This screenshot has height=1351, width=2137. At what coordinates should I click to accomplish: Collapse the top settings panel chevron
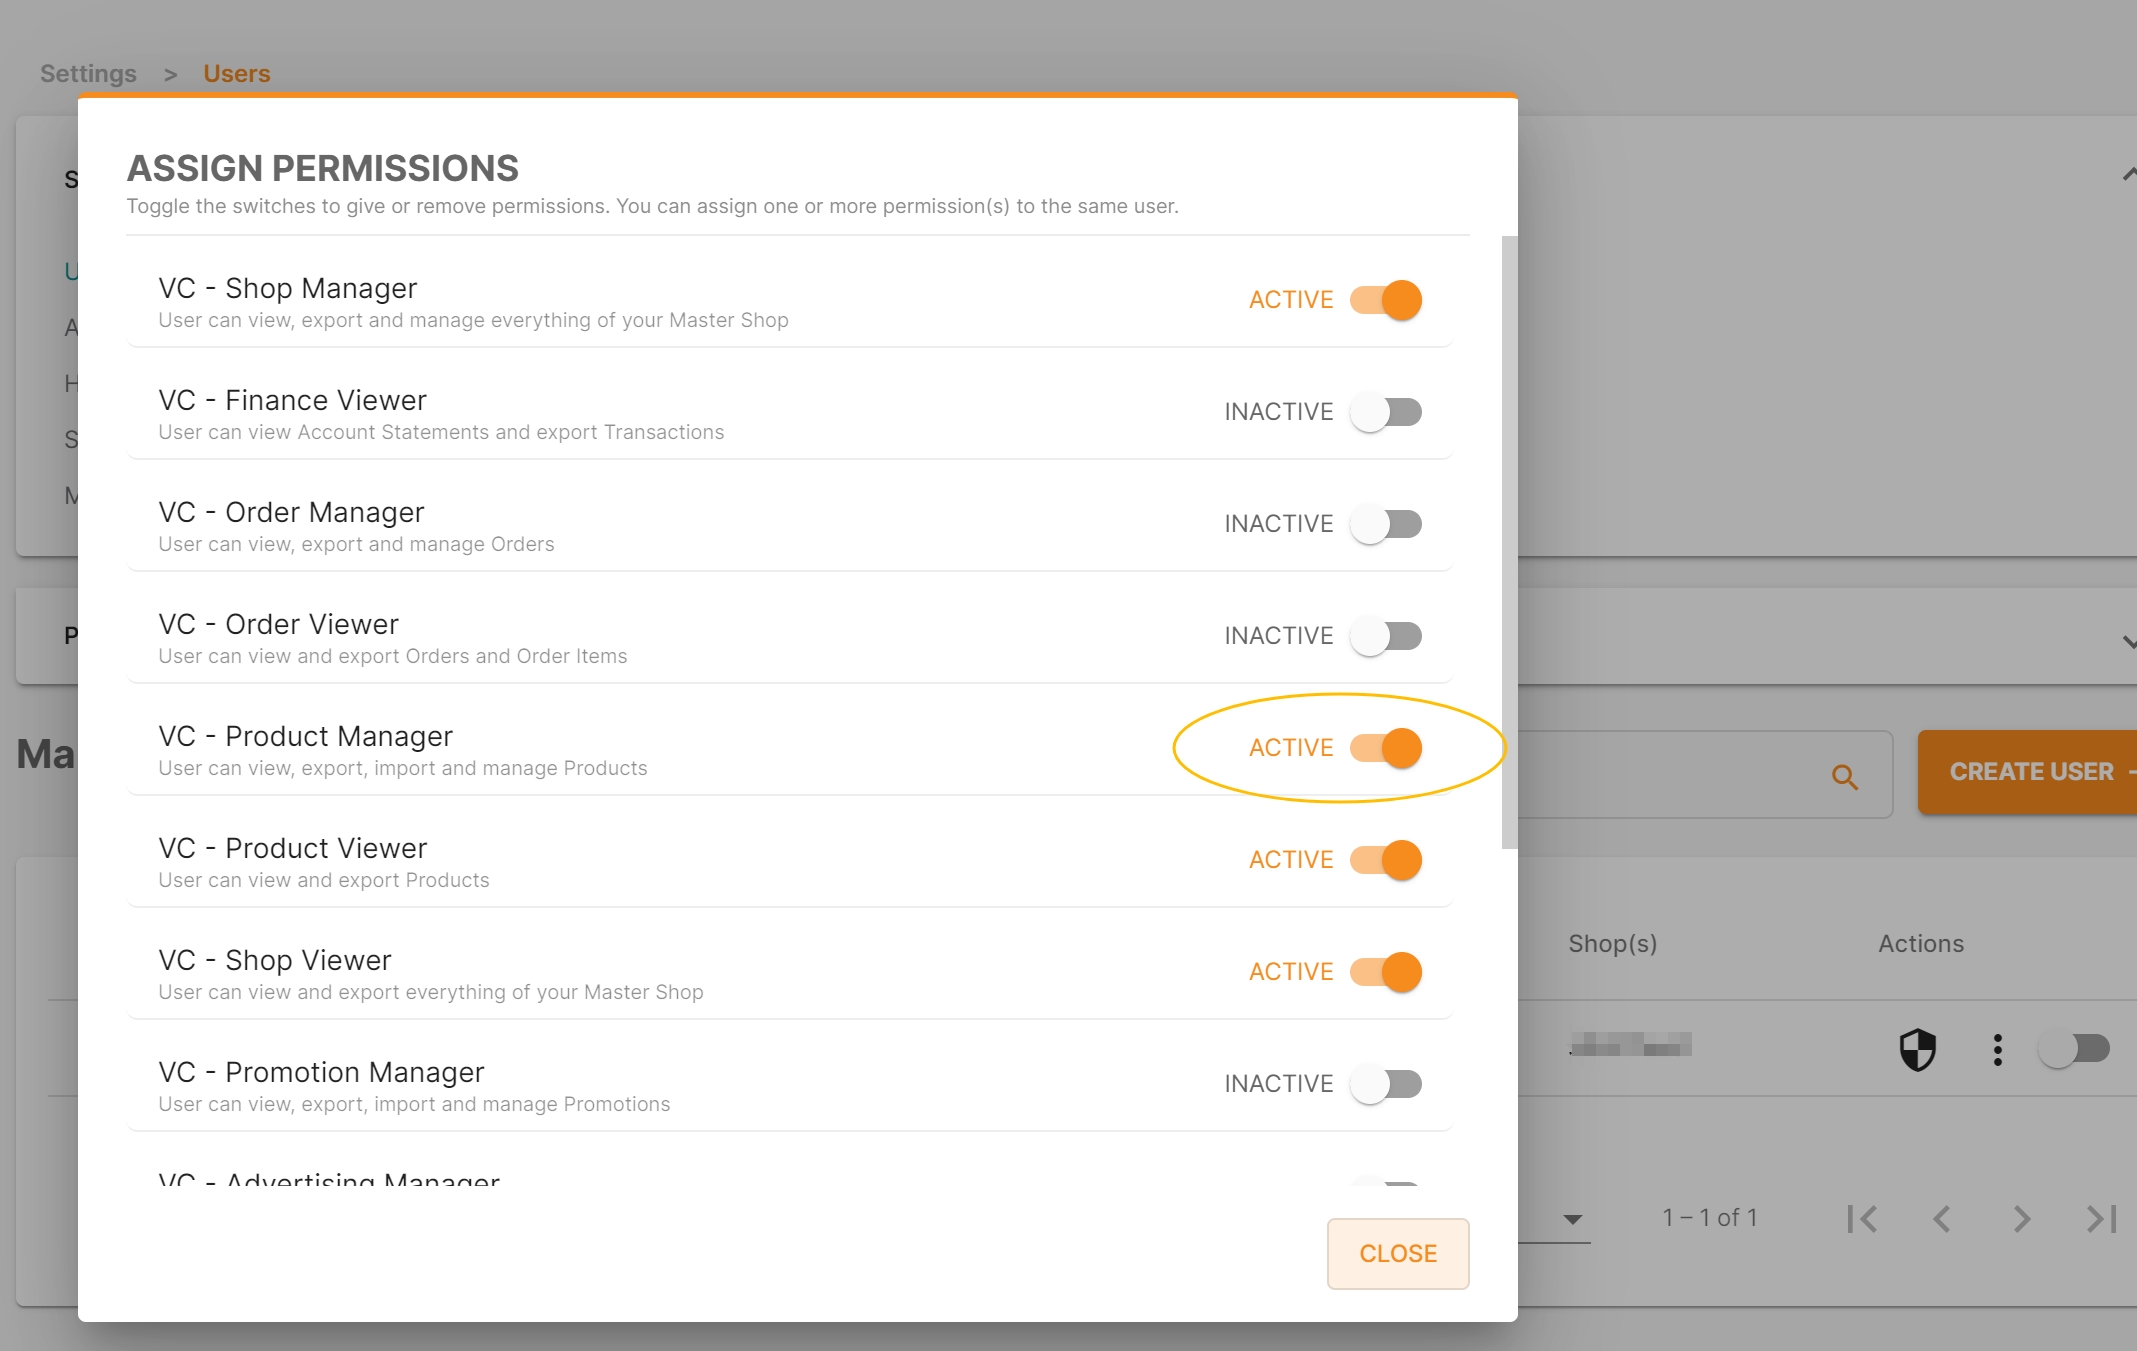pyautogui.click(x=2128, y=174)
